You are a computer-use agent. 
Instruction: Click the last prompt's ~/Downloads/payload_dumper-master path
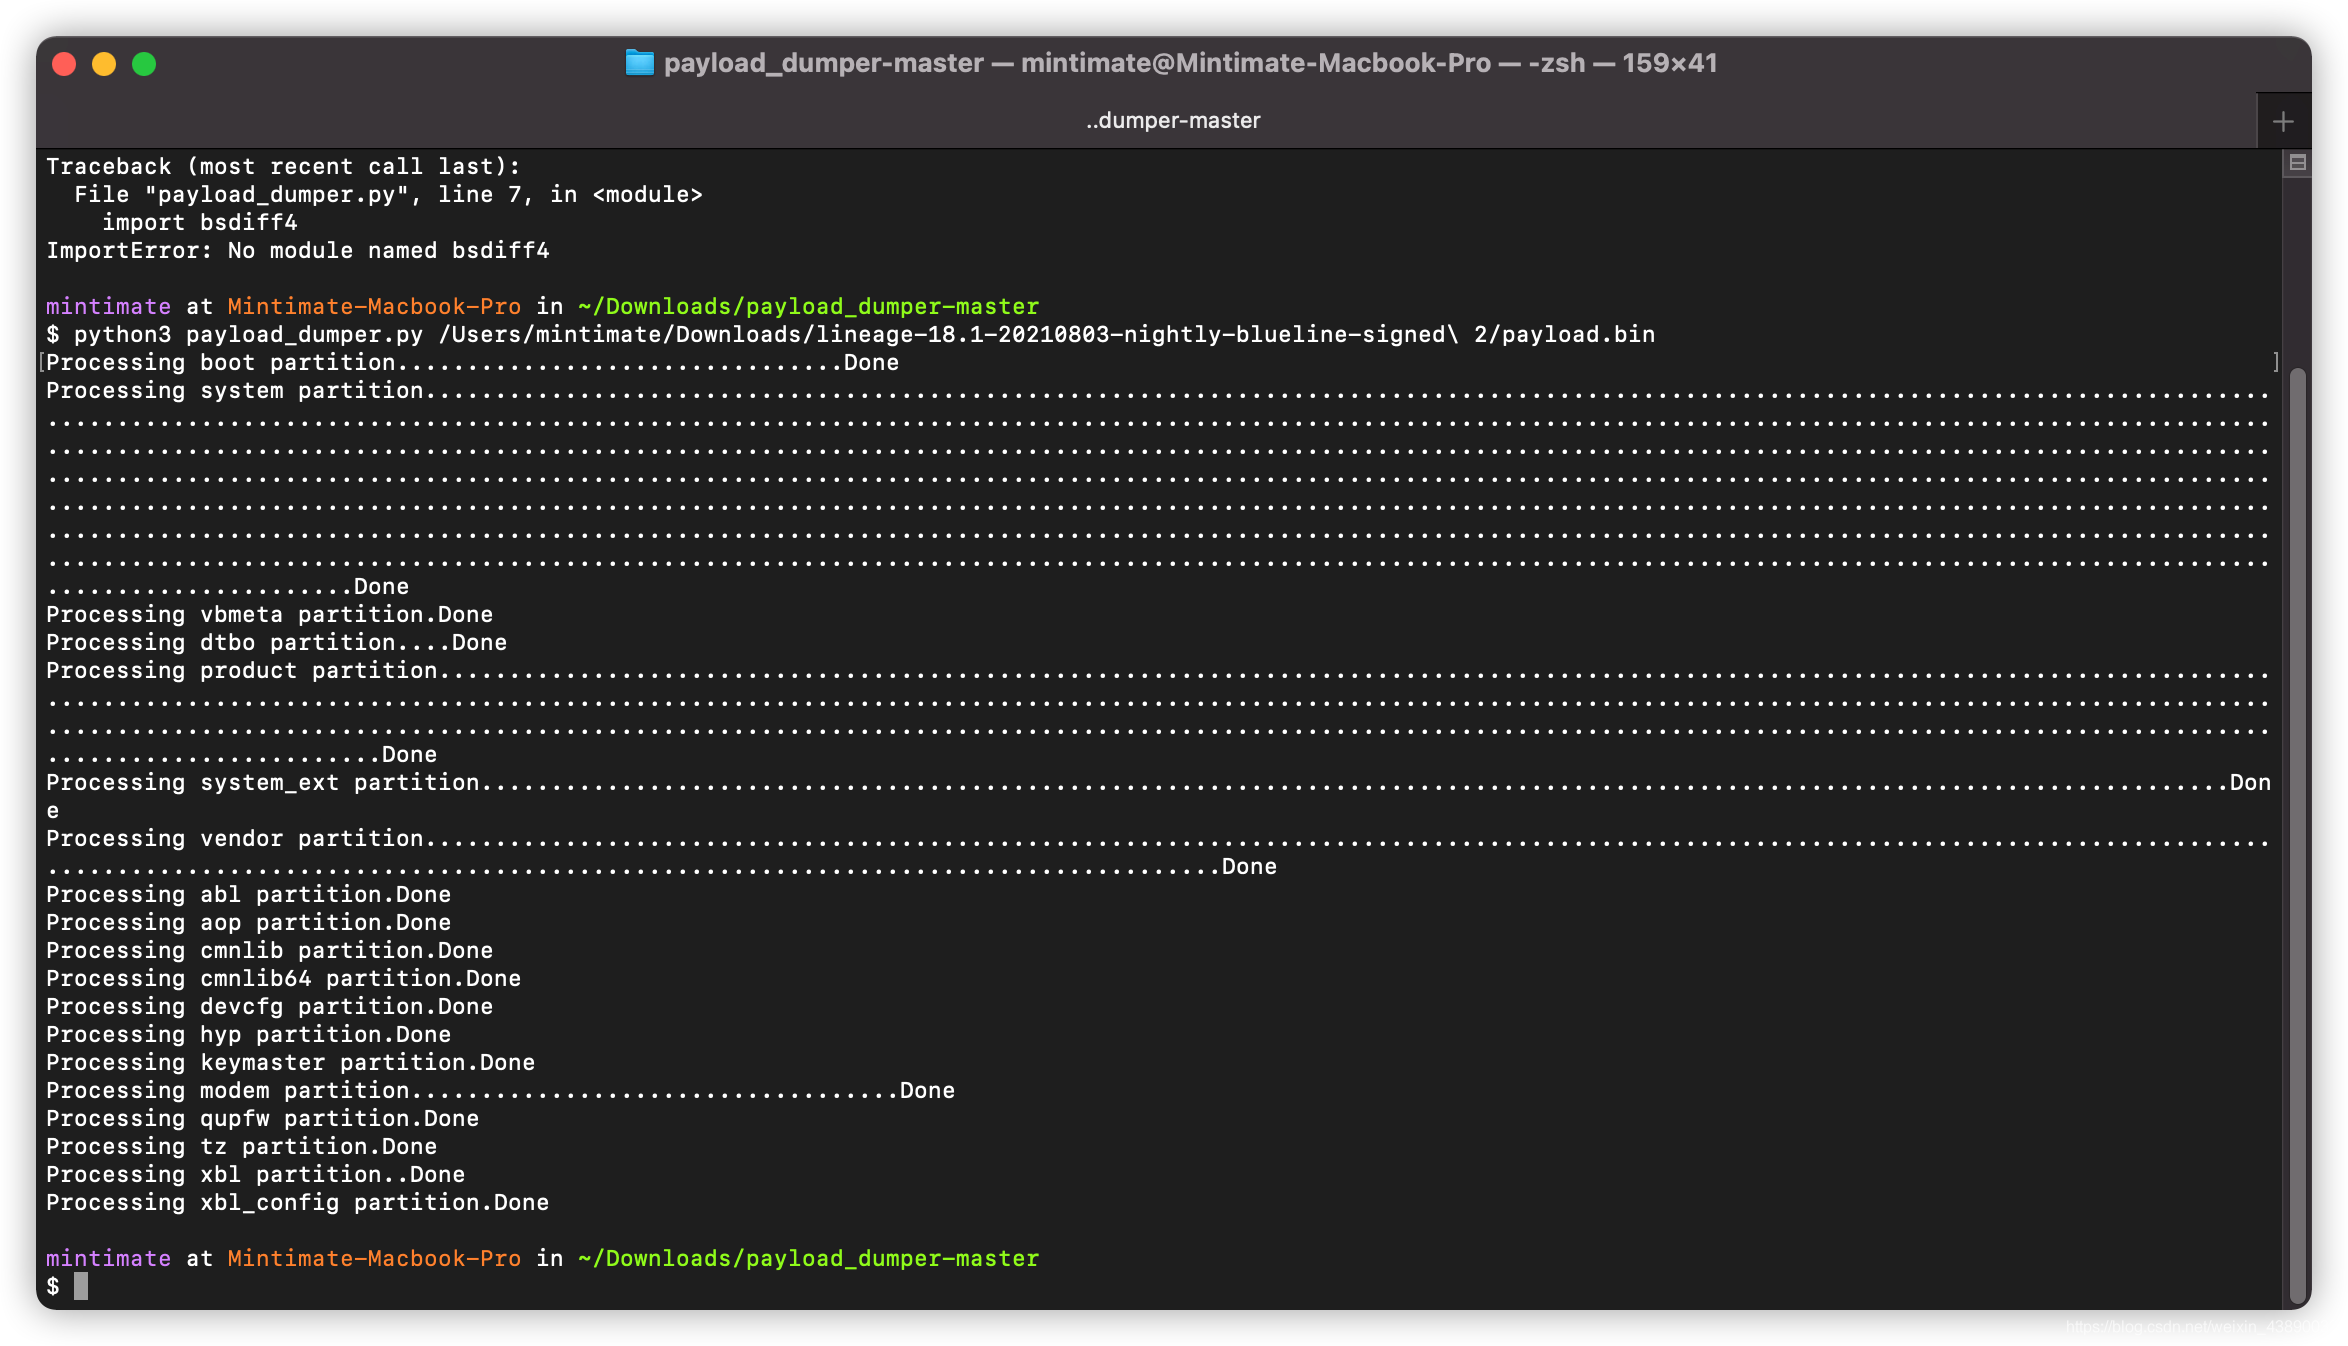click(809, 1258)
